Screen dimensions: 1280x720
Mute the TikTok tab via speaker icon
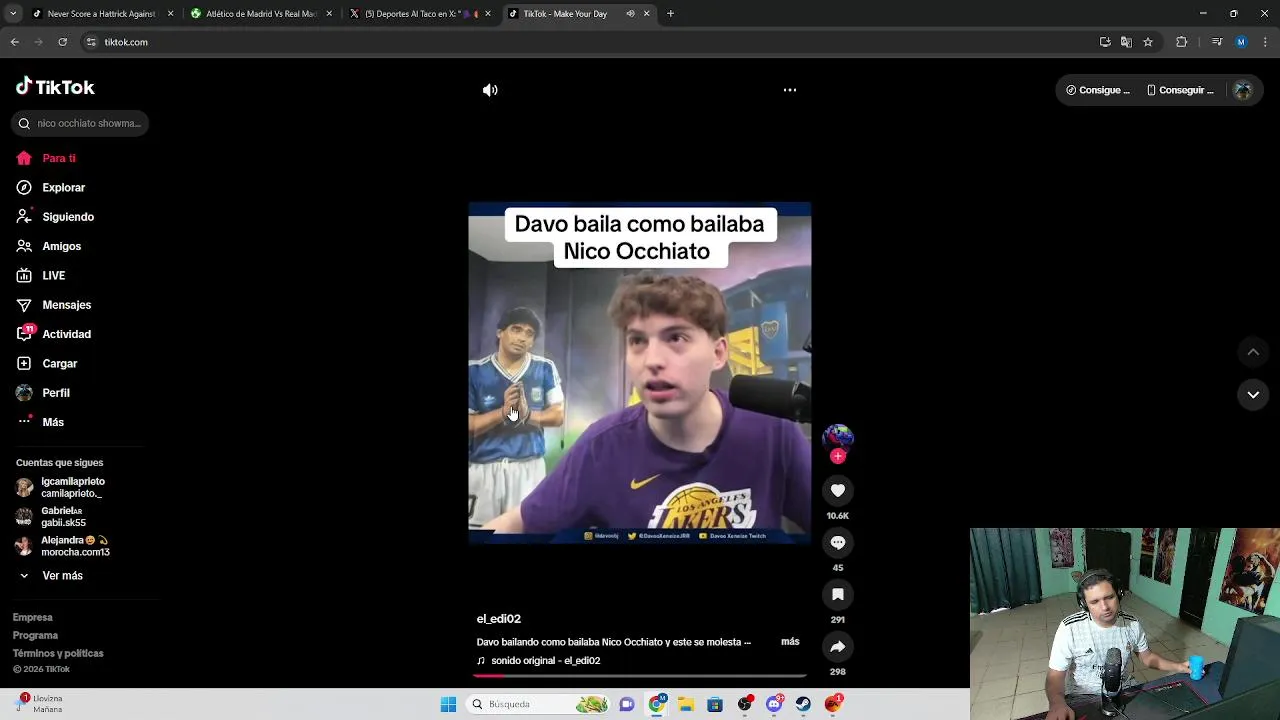pos(630,14)
